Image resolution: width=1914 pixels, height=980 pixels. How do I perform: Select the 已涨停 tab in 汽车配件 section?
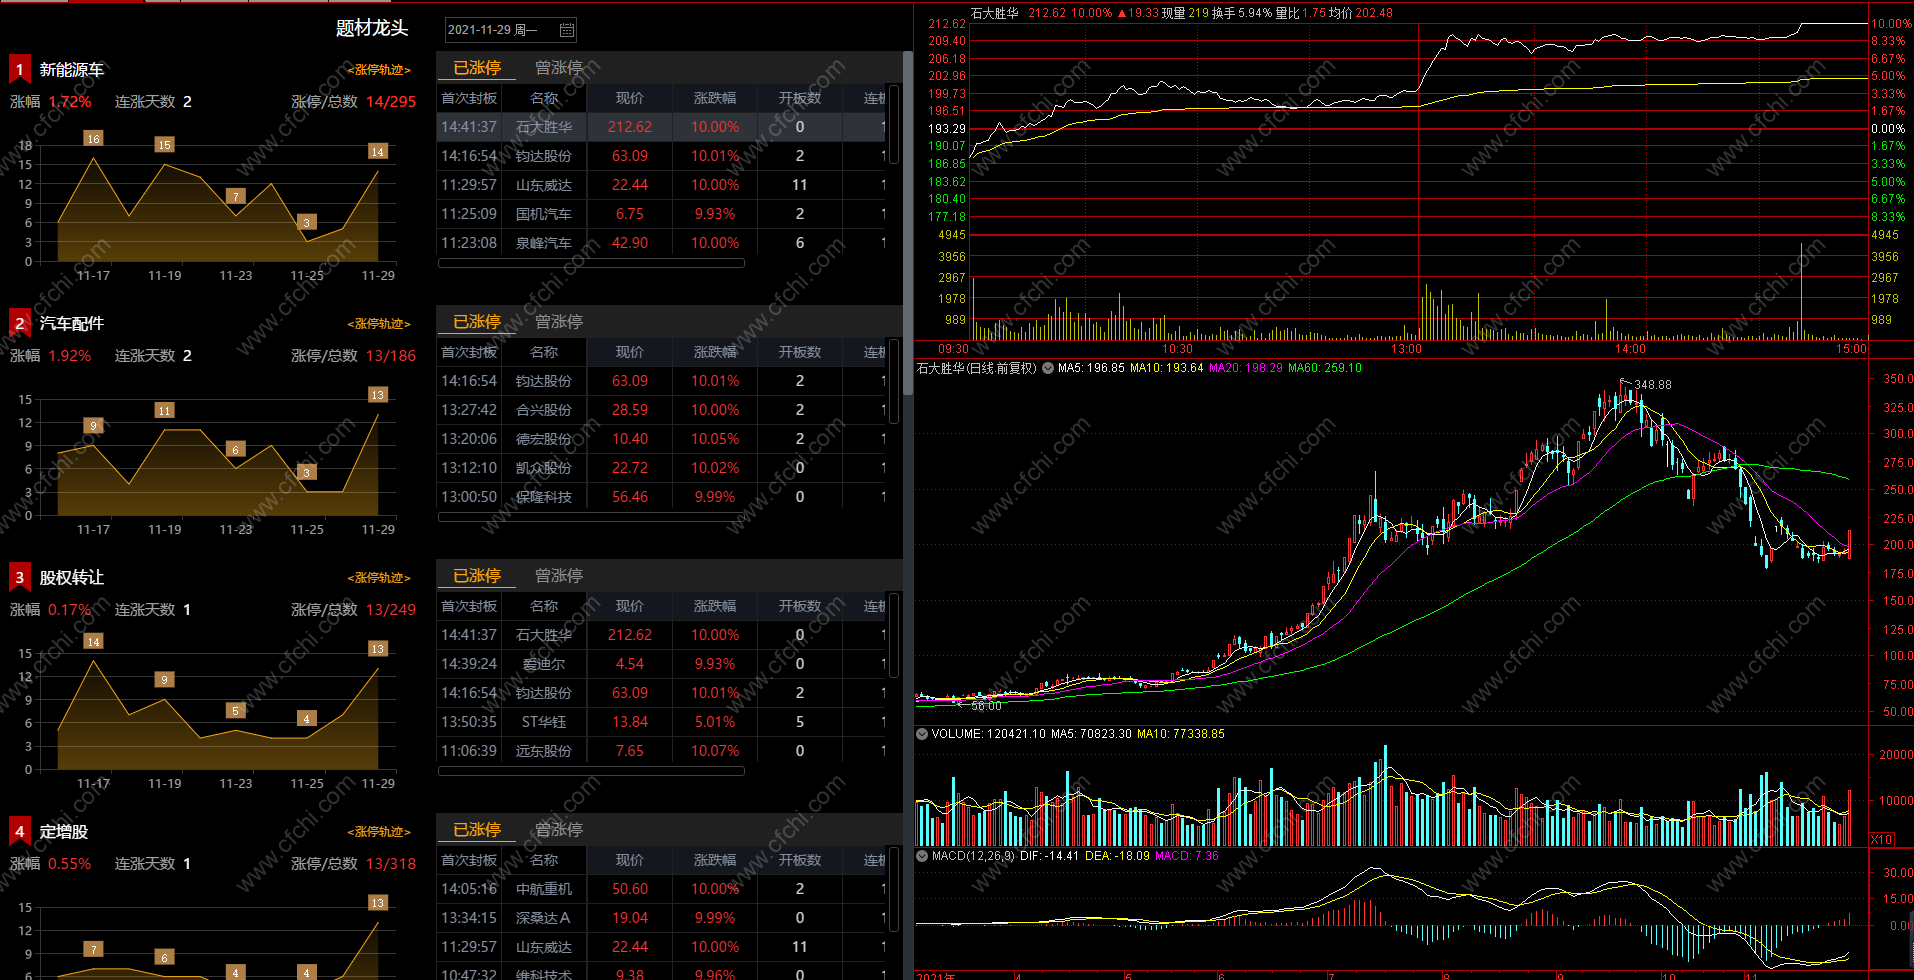pos(477,322)
